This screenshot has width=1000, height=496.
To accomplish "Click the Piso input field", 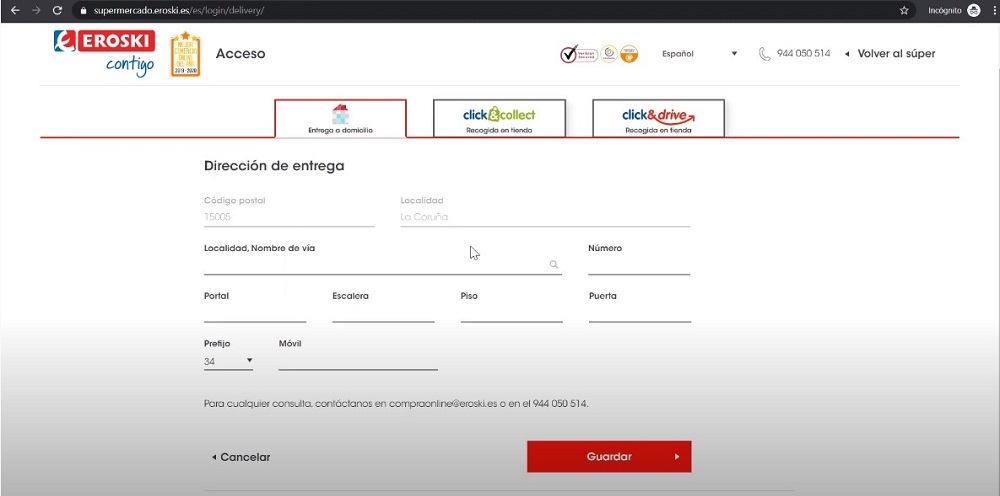I will tap(511, 313).
